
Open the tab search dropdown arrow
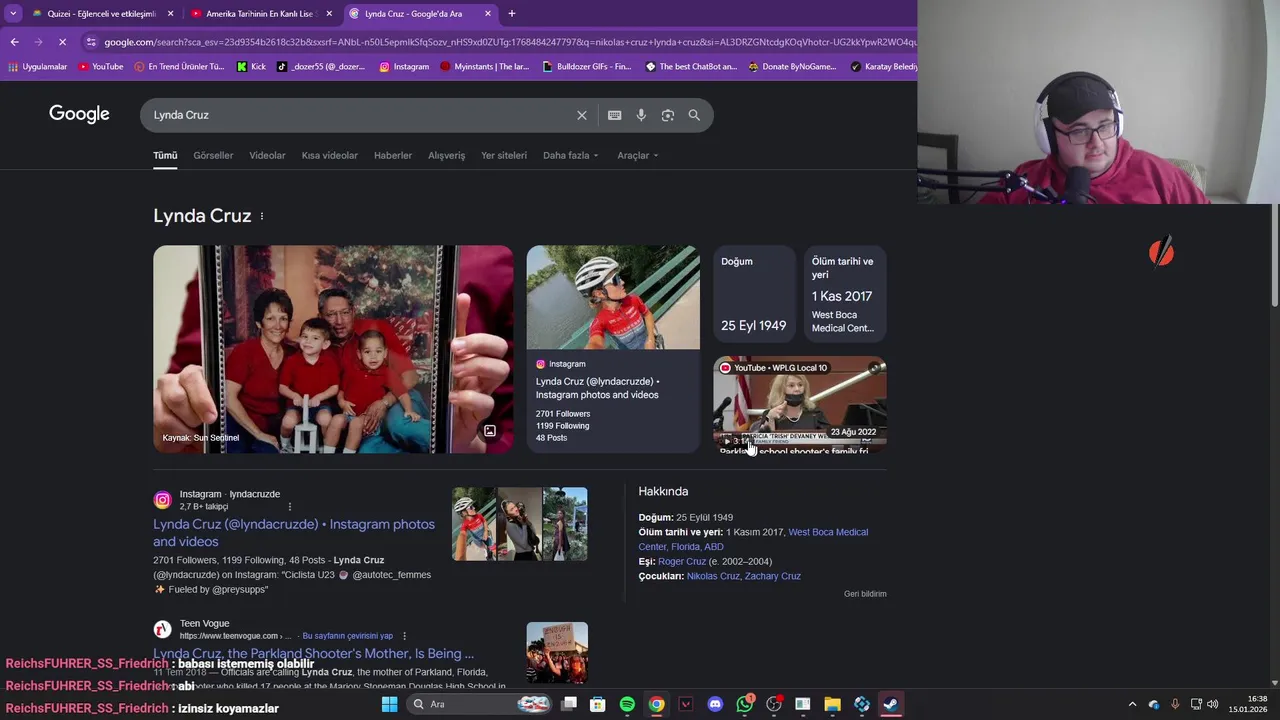[x=13, y=13]
